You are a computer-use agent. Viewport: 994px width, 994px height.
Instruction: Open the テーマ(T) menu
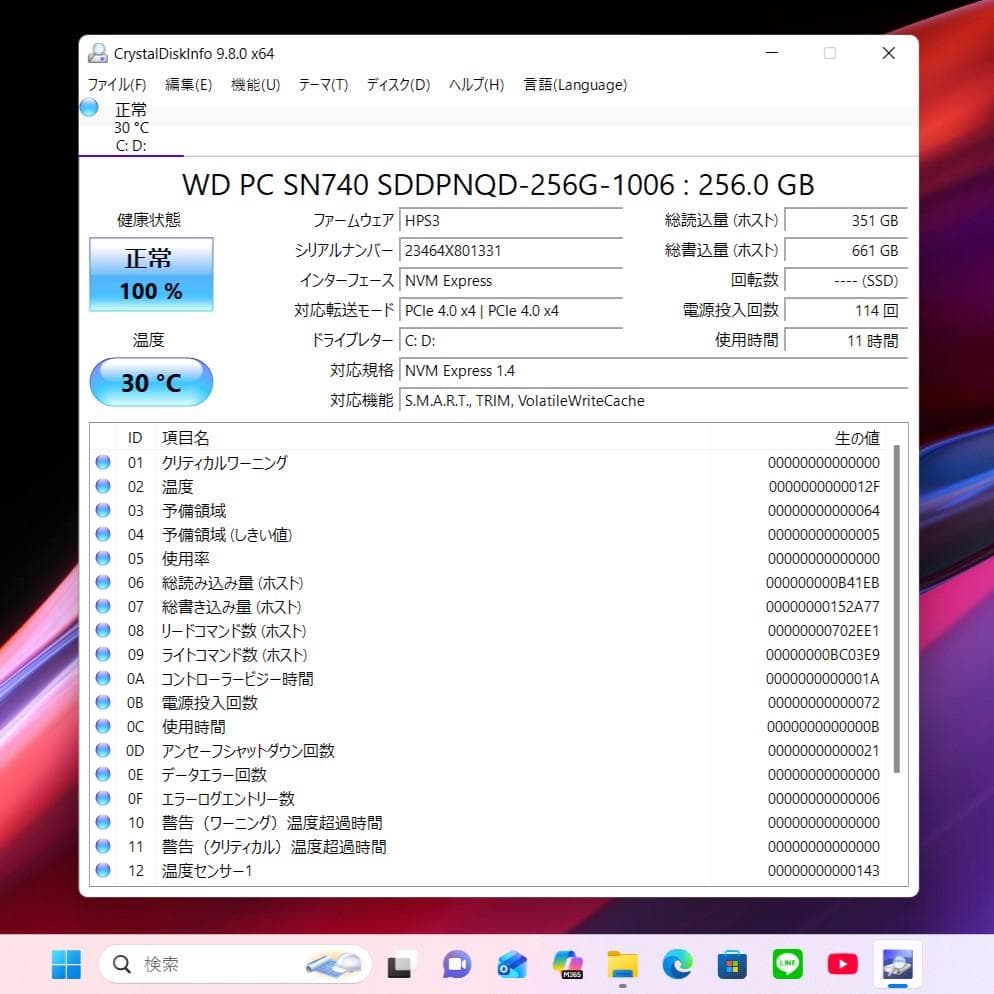323,85
